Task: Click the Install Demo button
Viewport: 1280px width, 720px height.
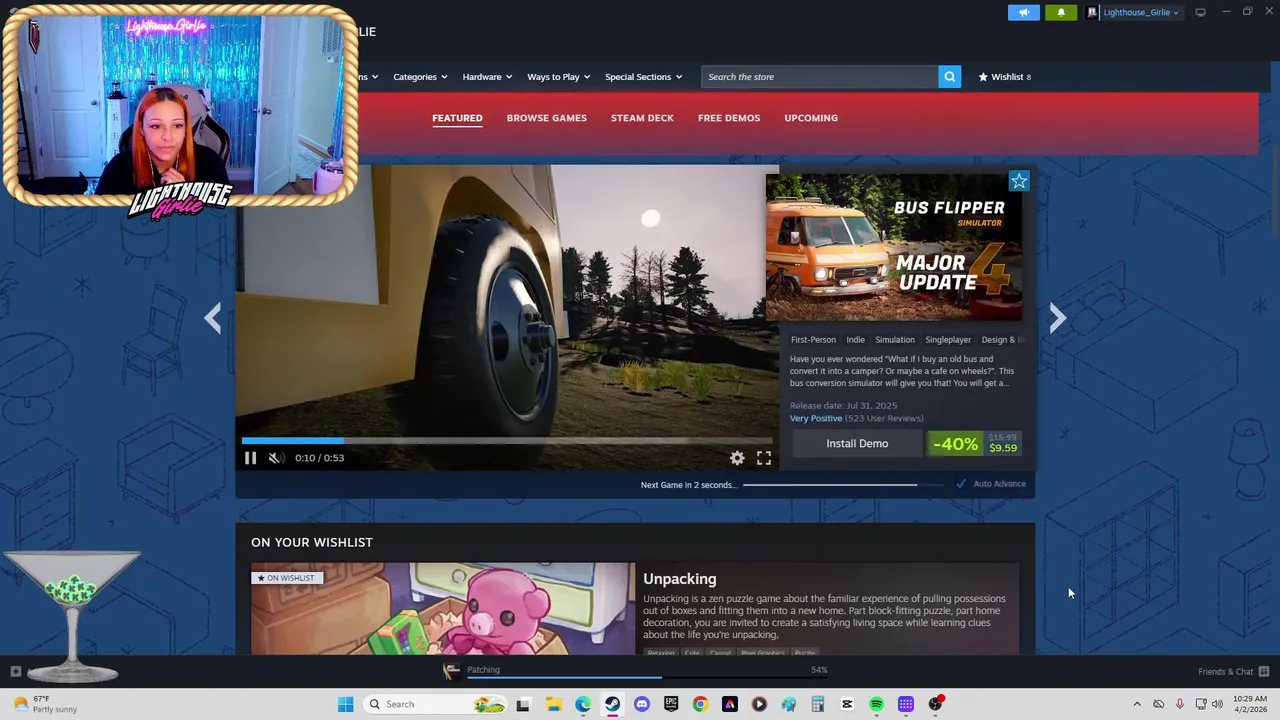Action: pos(857,444)
